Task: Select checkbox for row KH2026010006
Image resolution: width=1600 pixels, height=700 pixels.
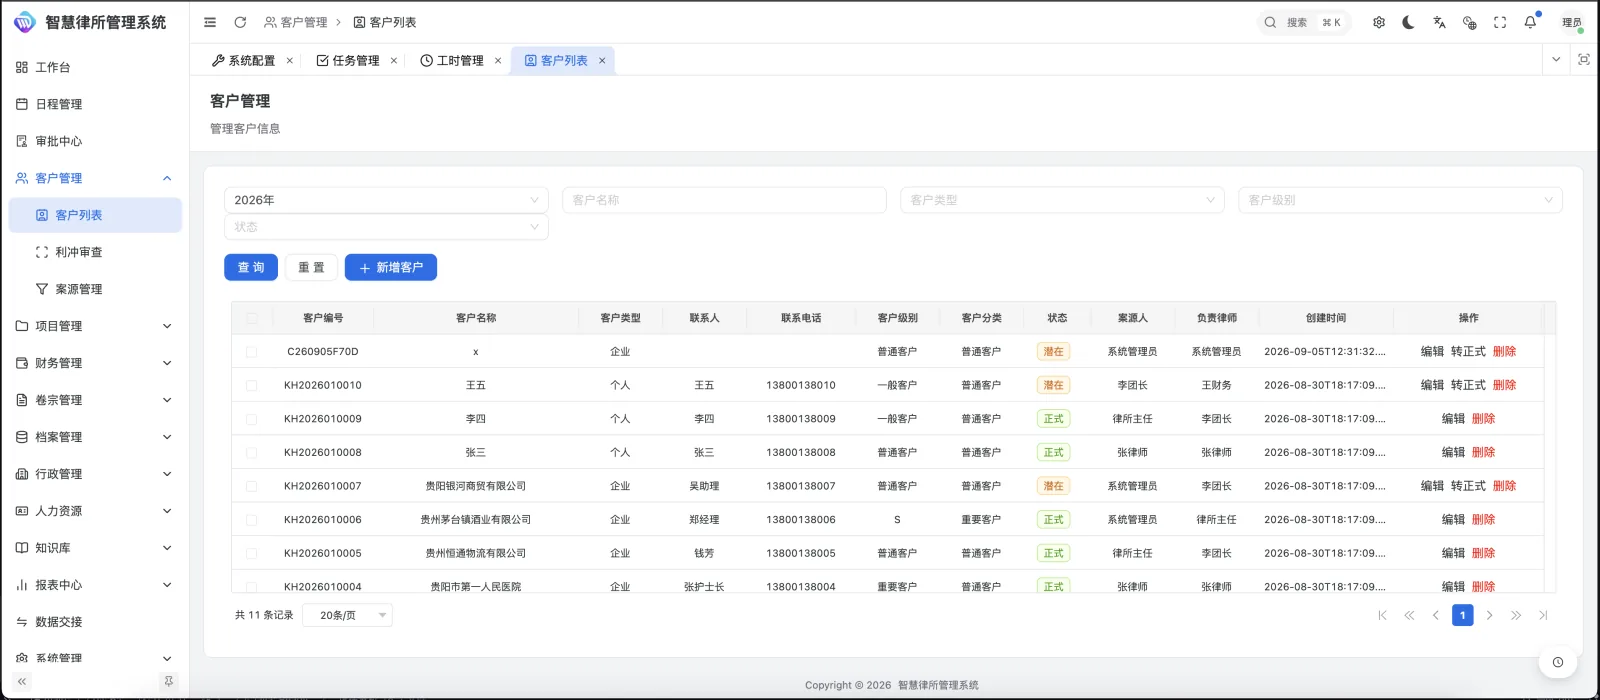Action: coord(251,520)
